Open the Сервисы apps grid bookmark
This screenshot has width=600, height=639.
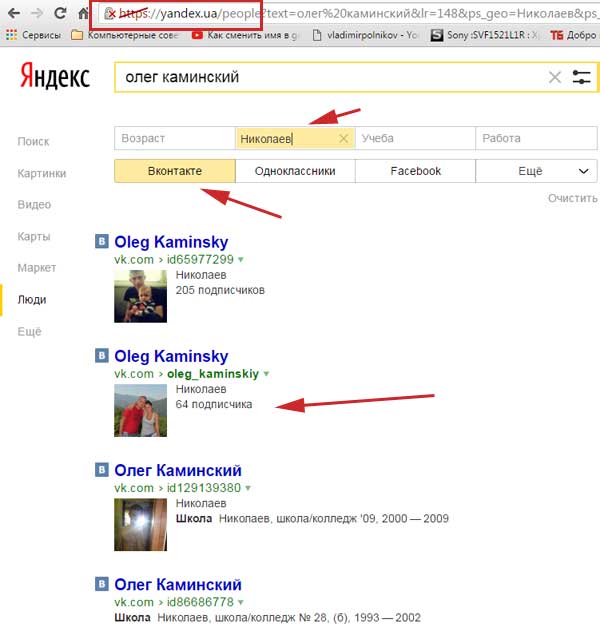click(33, 35)
